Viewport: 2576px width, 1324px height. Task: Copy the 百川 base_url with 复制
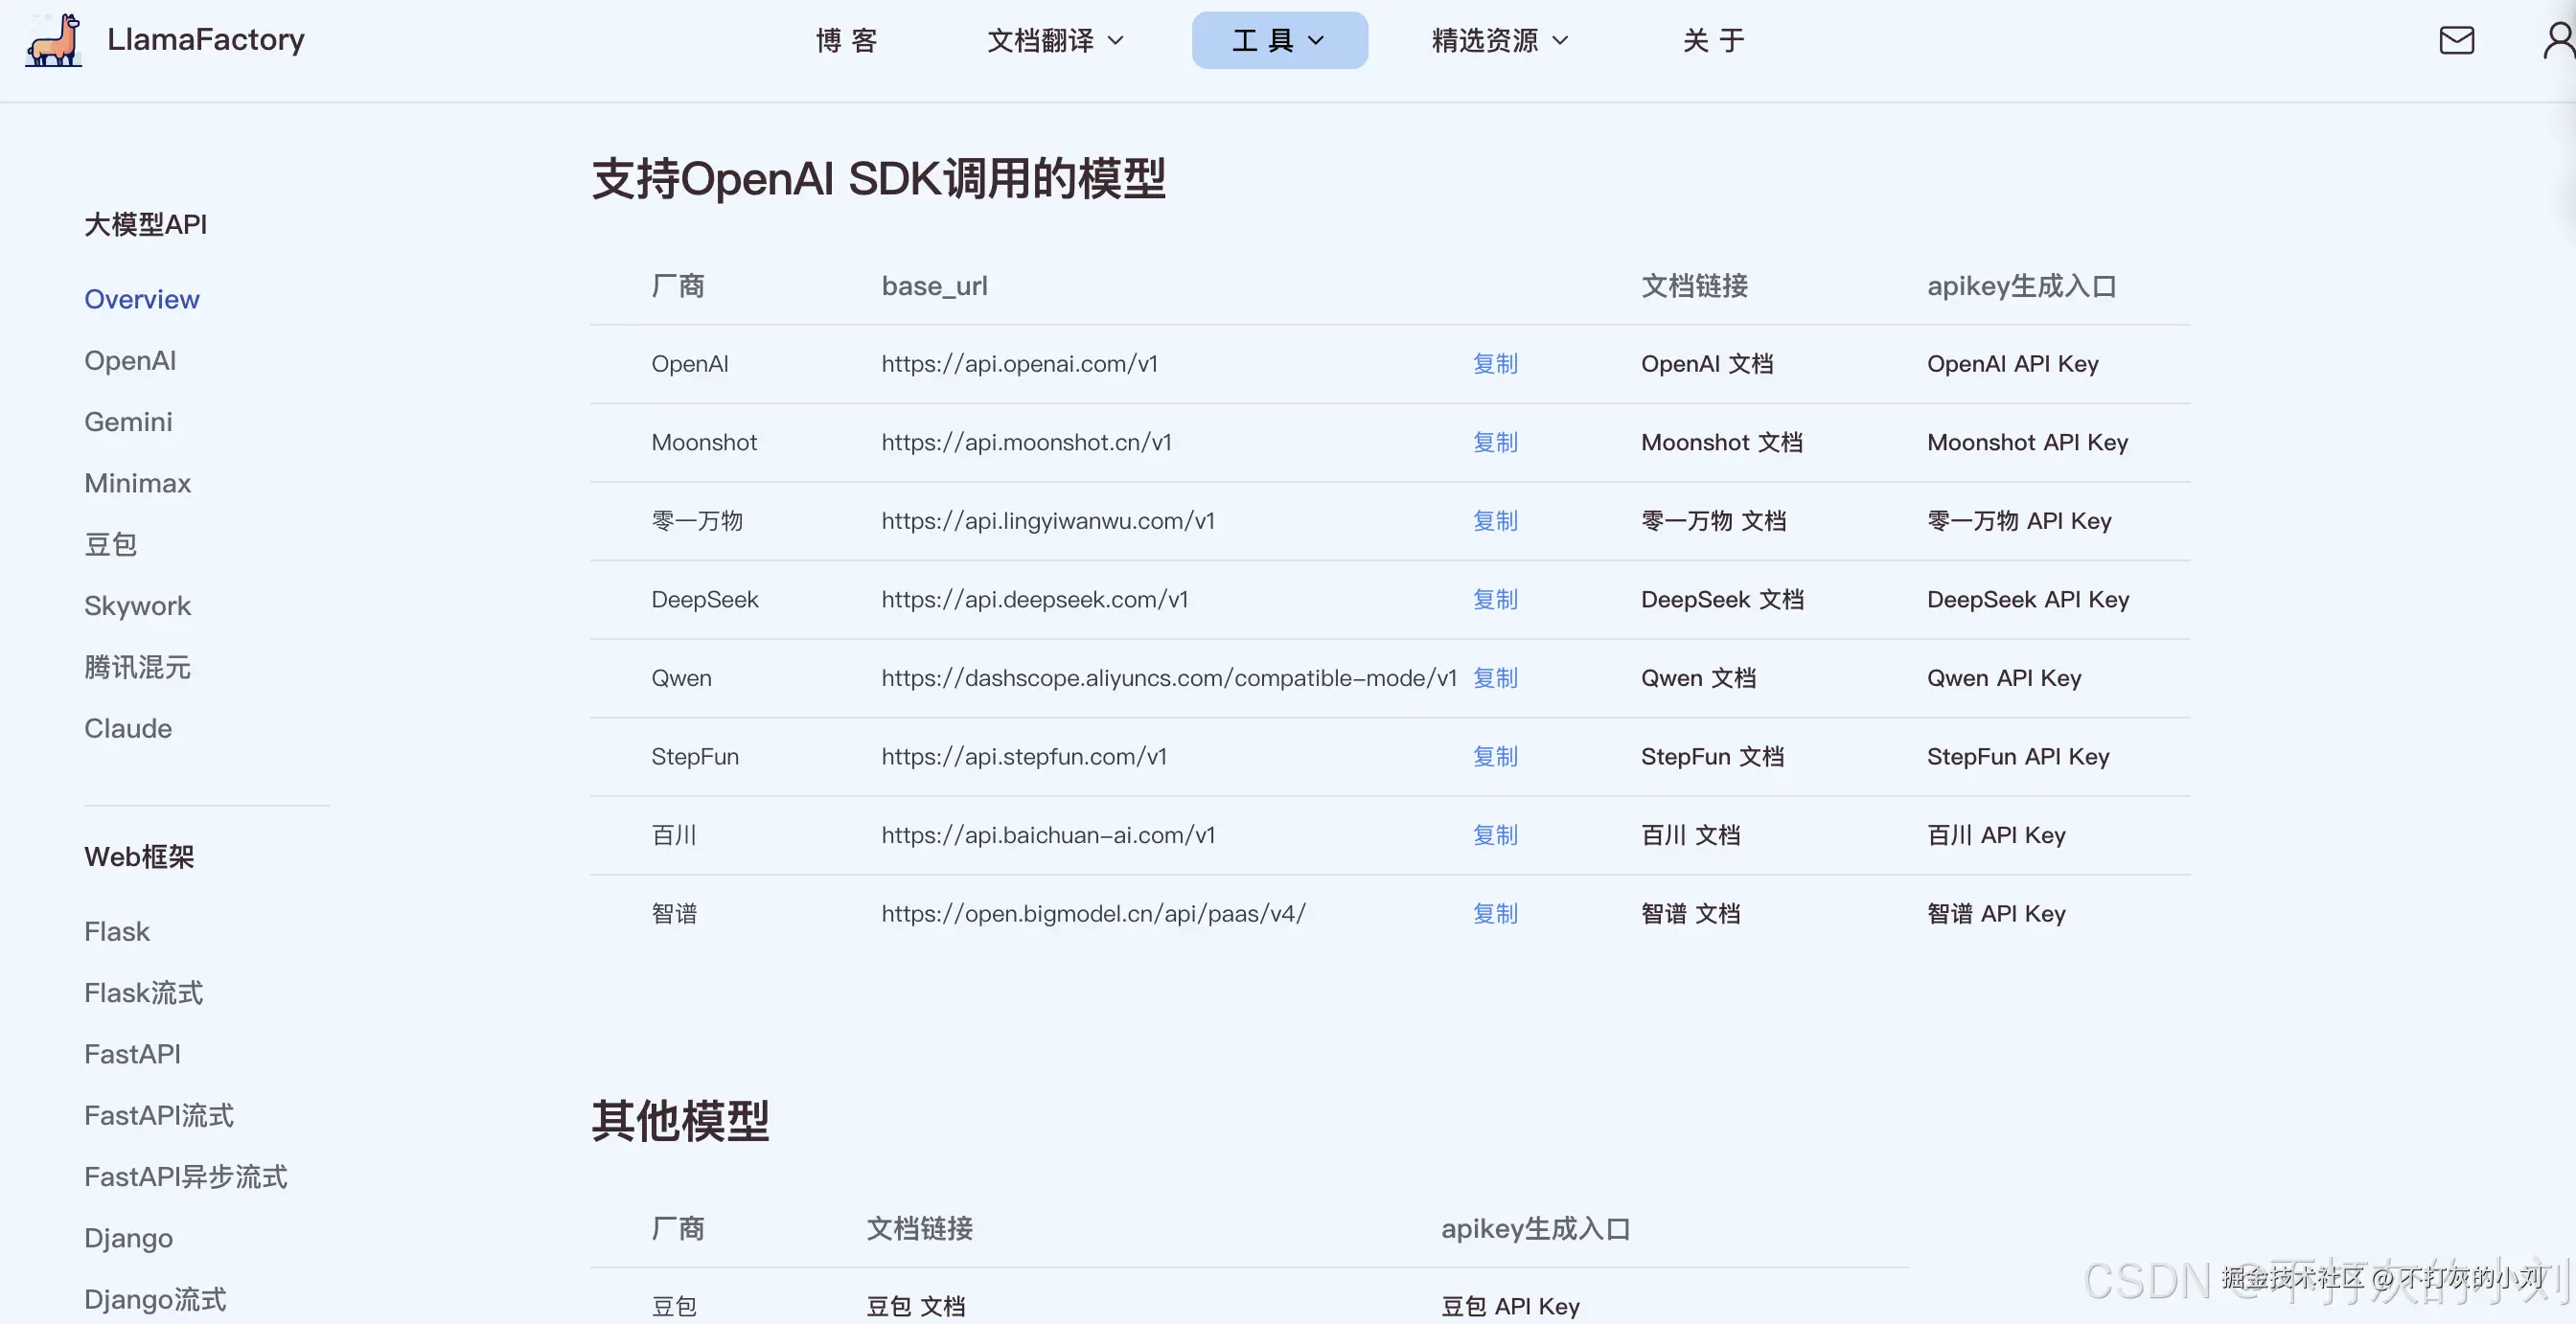point(1495,835)
